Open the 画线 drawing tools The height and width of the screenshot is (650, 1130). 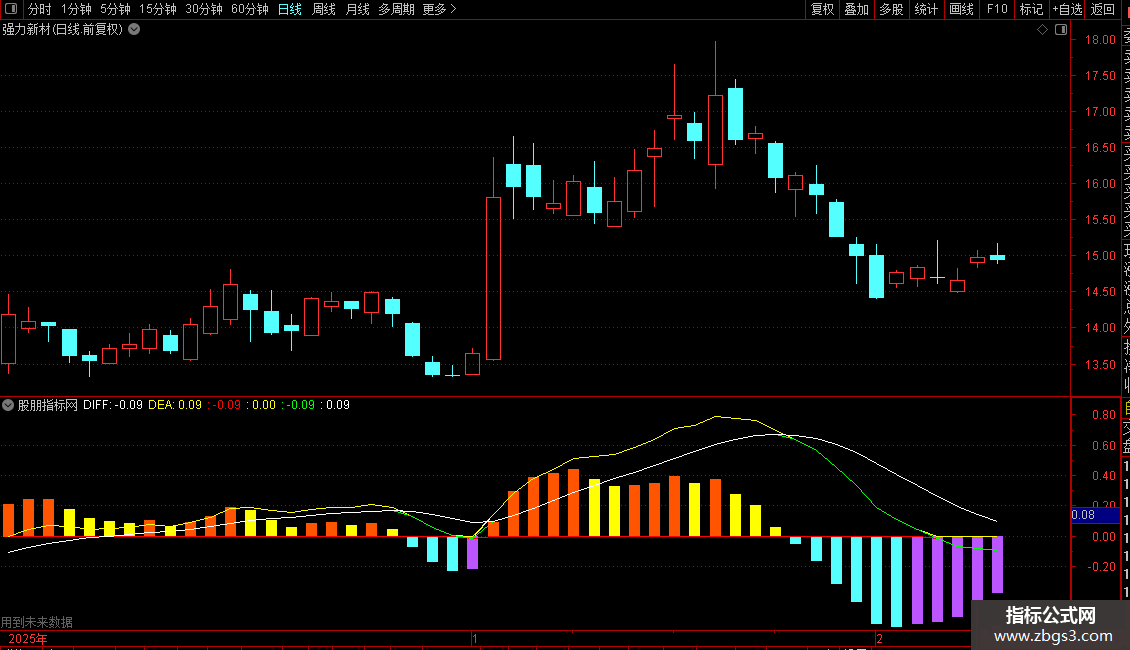pos(961,9)
